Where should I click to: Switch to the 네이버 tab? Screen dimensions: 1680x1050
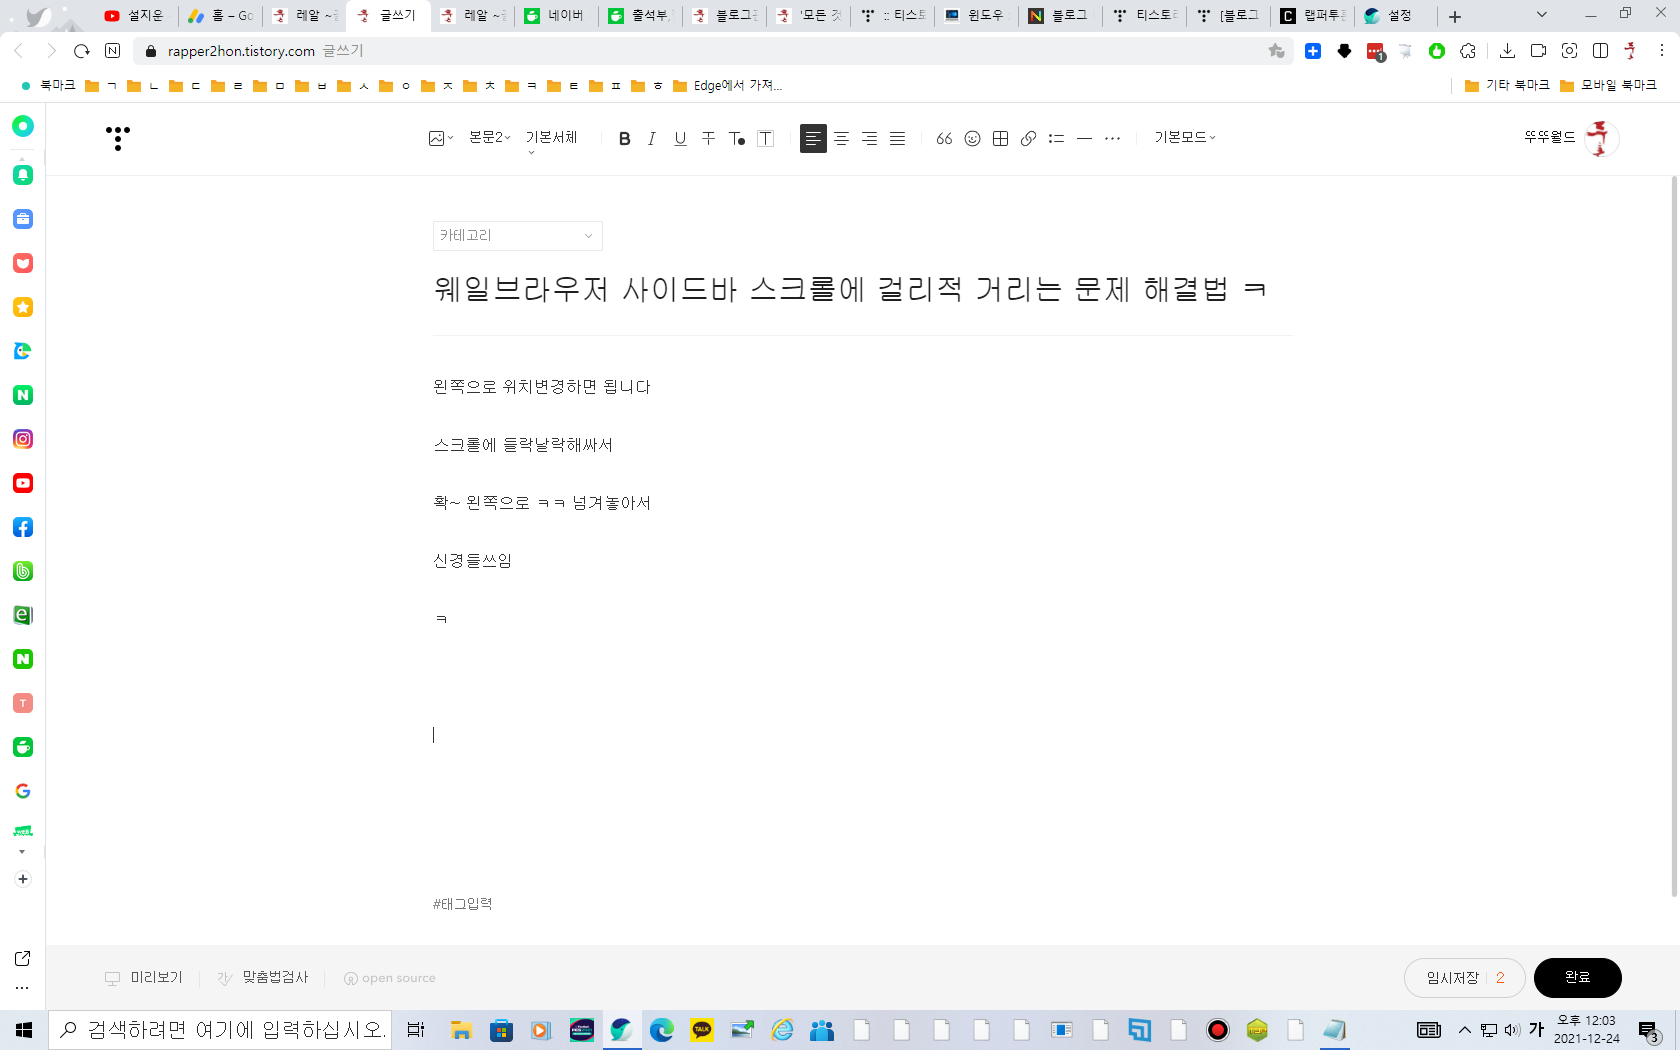click(556, 16)
